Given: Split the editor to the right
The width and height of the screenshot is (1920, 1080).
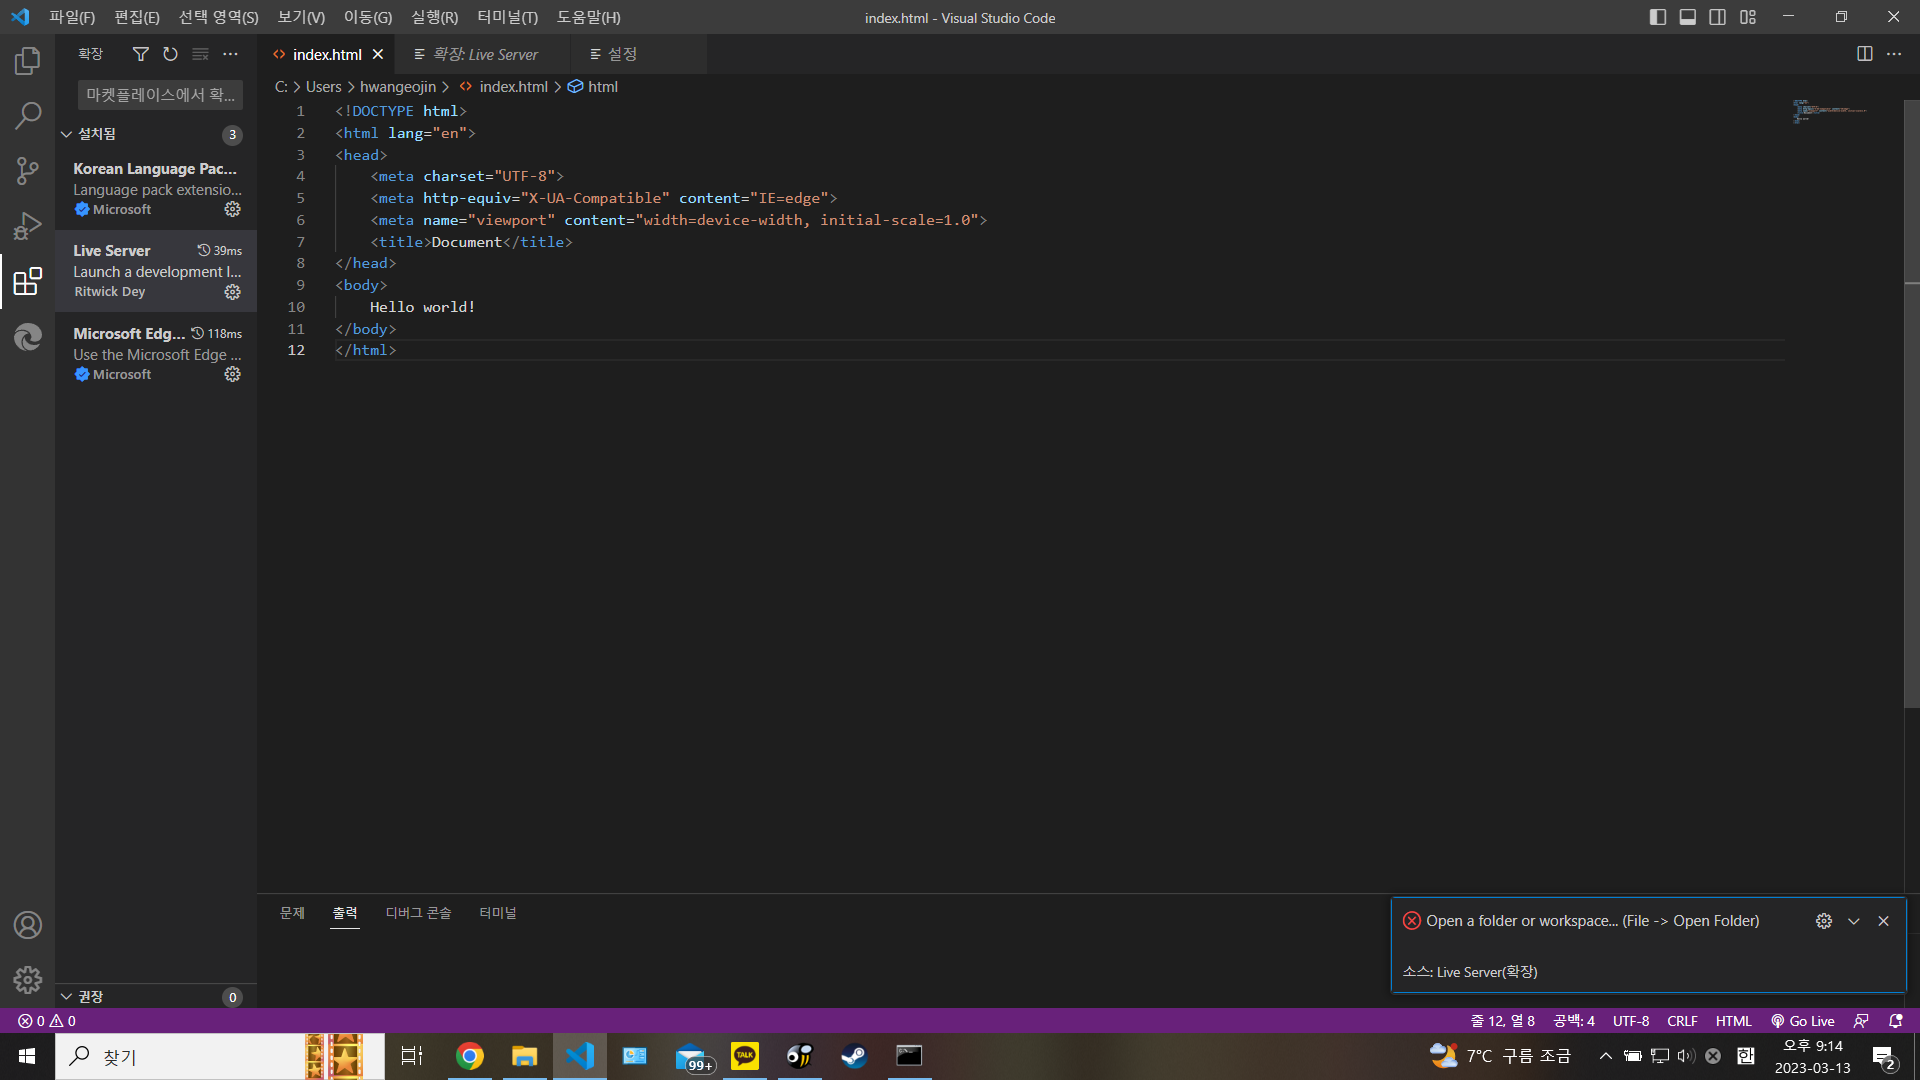Looking at the screenshot, I should [x=1864, y=54].
